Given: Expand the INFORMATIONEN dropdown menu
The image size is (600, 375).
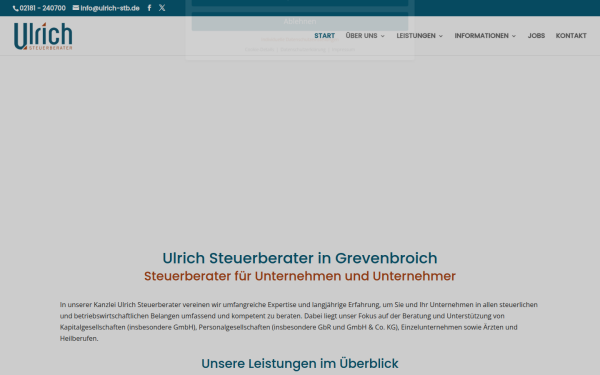Looking at the screenshot, I should 485,36.
